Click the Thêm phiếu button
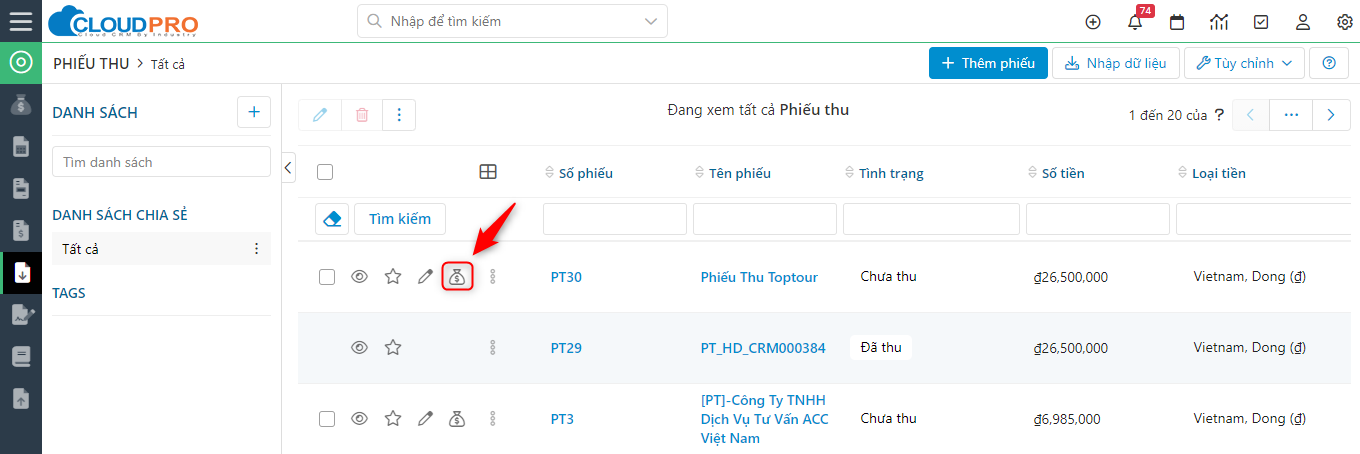 pos(988,63)
